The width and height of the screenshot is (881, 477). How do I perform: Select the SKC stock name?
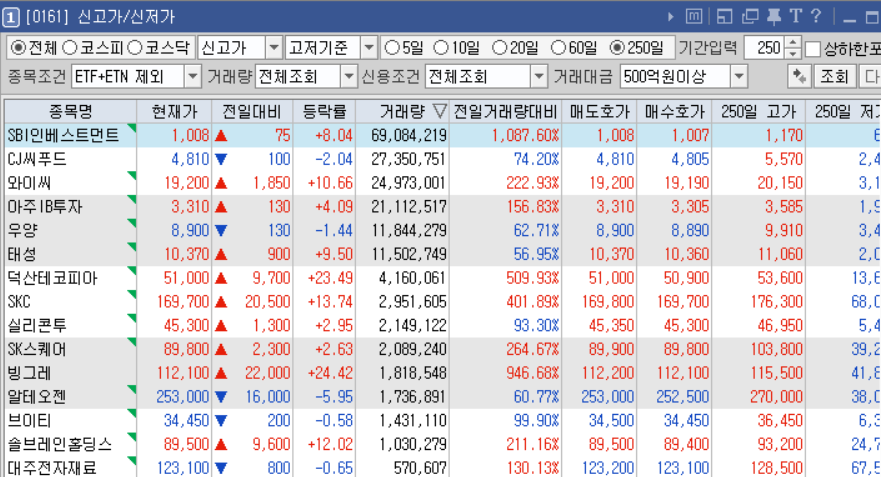(x=19, y=302)
